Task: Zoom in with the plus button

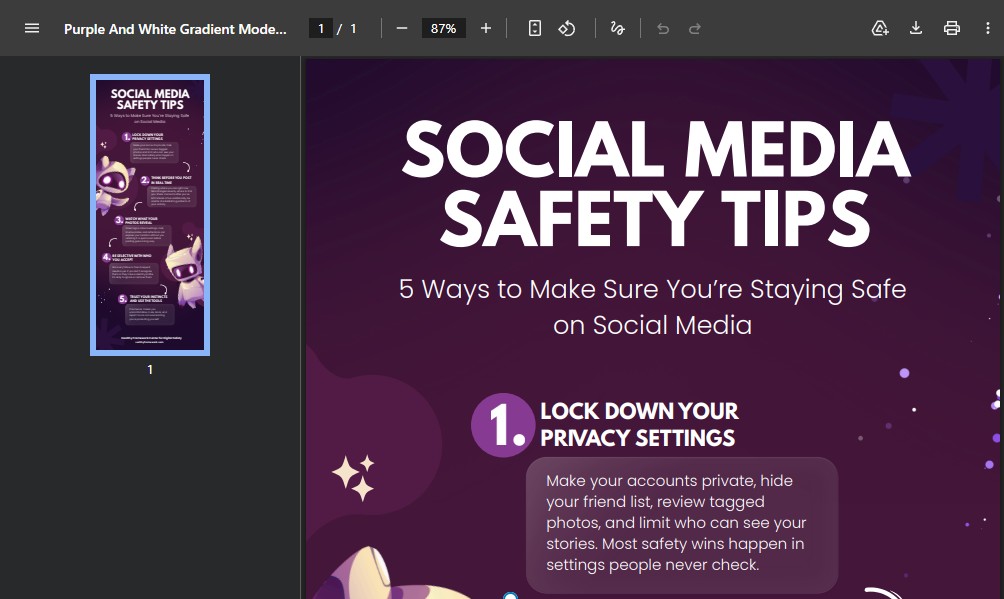Action: point(485,28)
